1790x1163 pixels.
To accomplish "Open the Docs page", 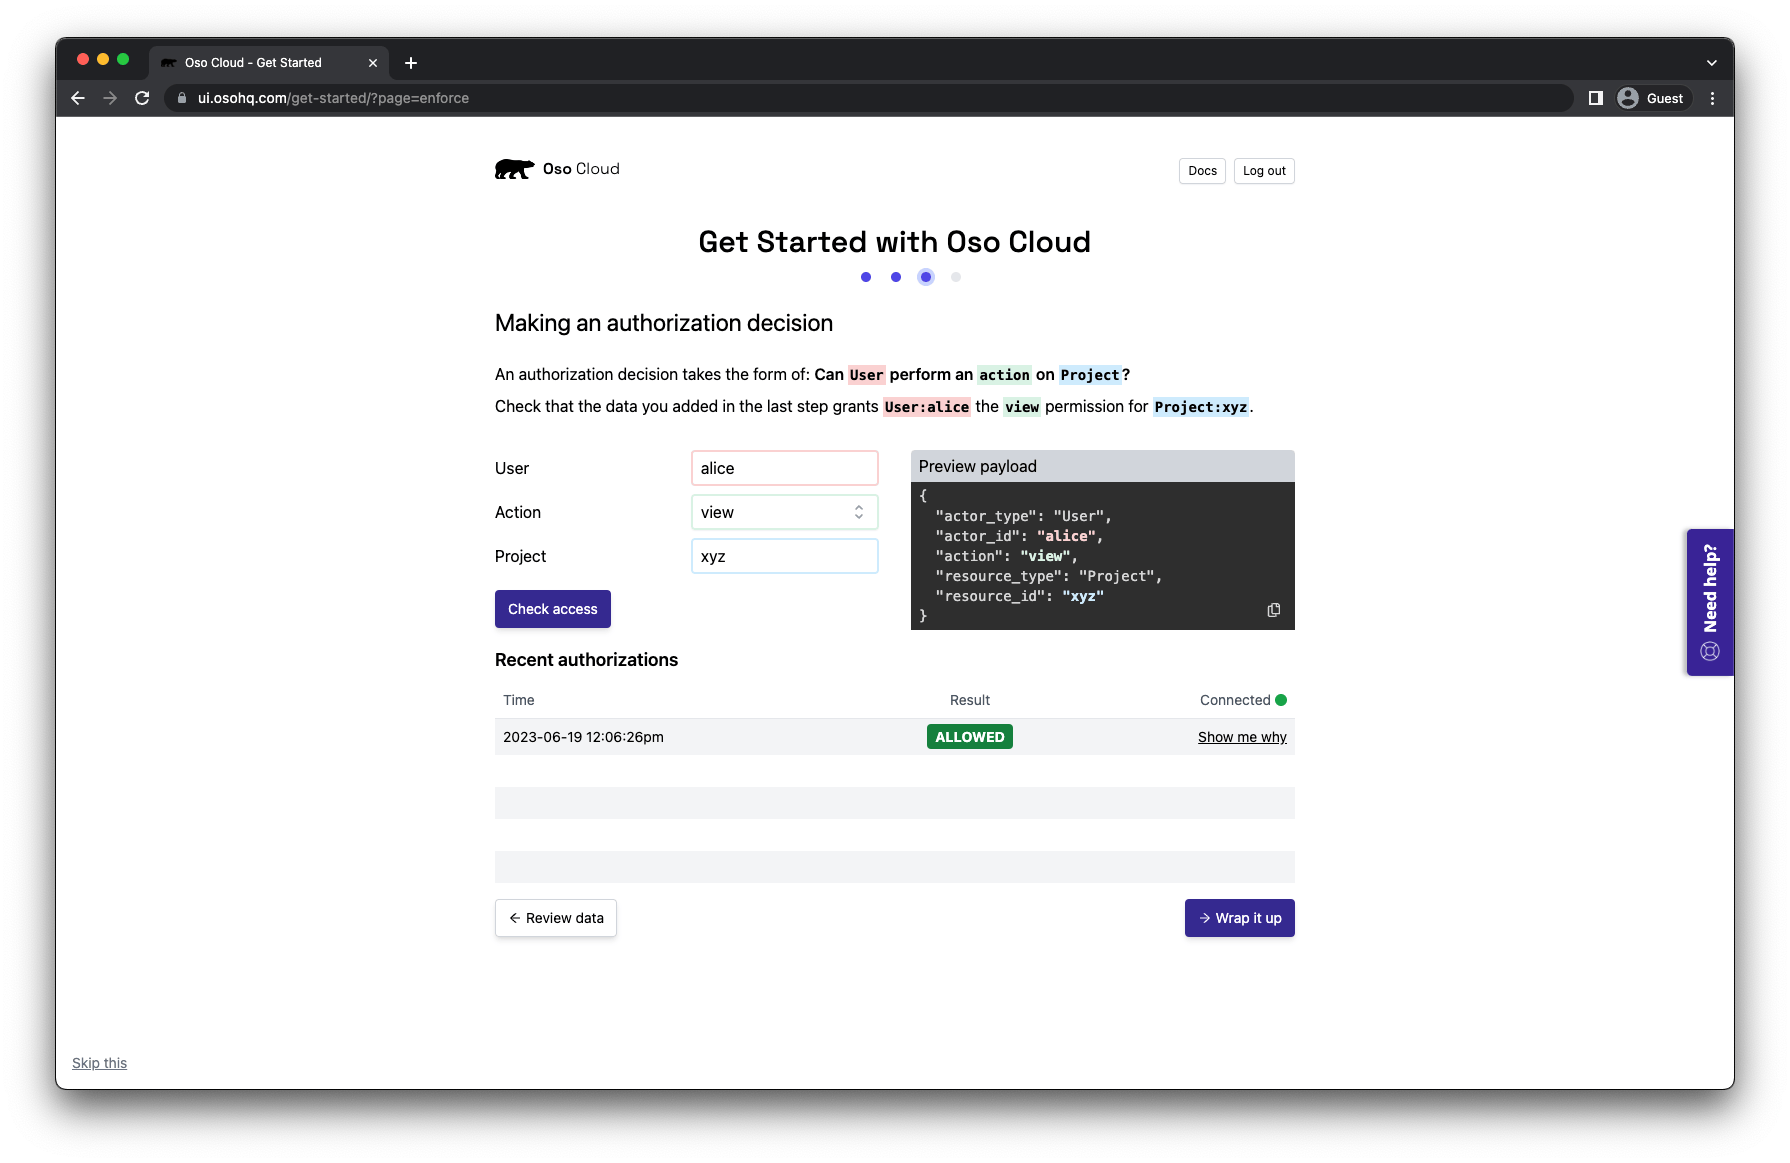I will pos(1202,171).
